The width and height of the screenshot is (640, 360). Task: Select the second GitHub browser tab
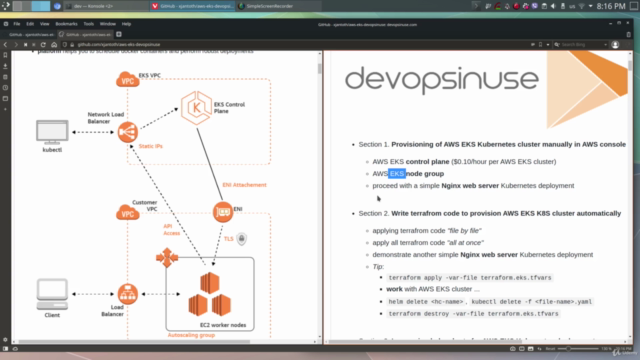coord(85,35)
